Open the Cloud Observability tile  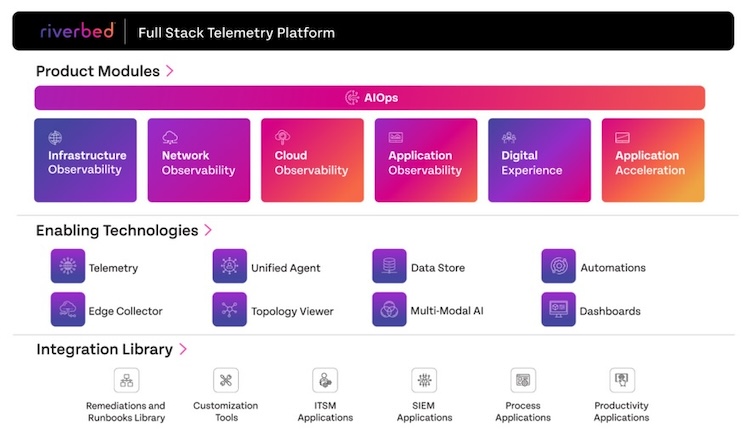pyautogui.click(x=312, y=160)
